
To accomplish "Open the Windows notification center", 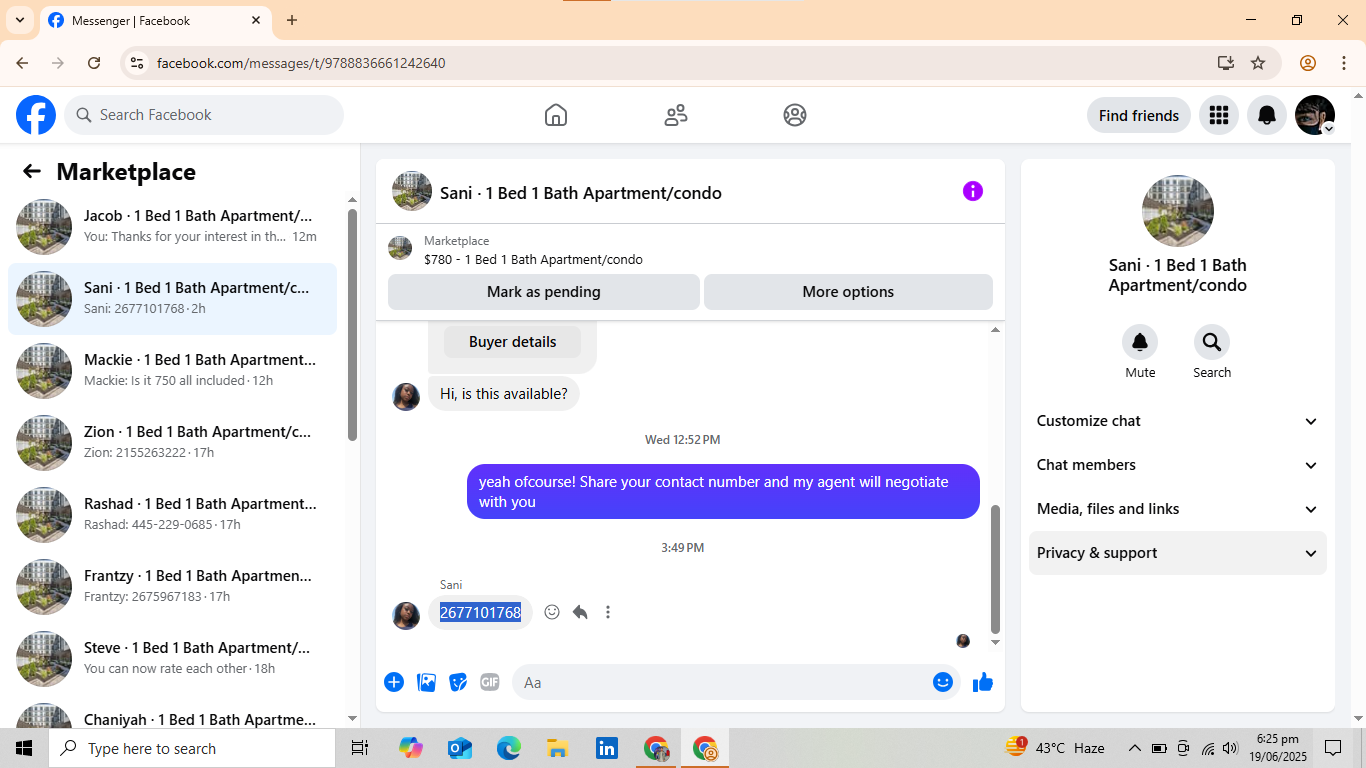I will [x=1333, y=748].
